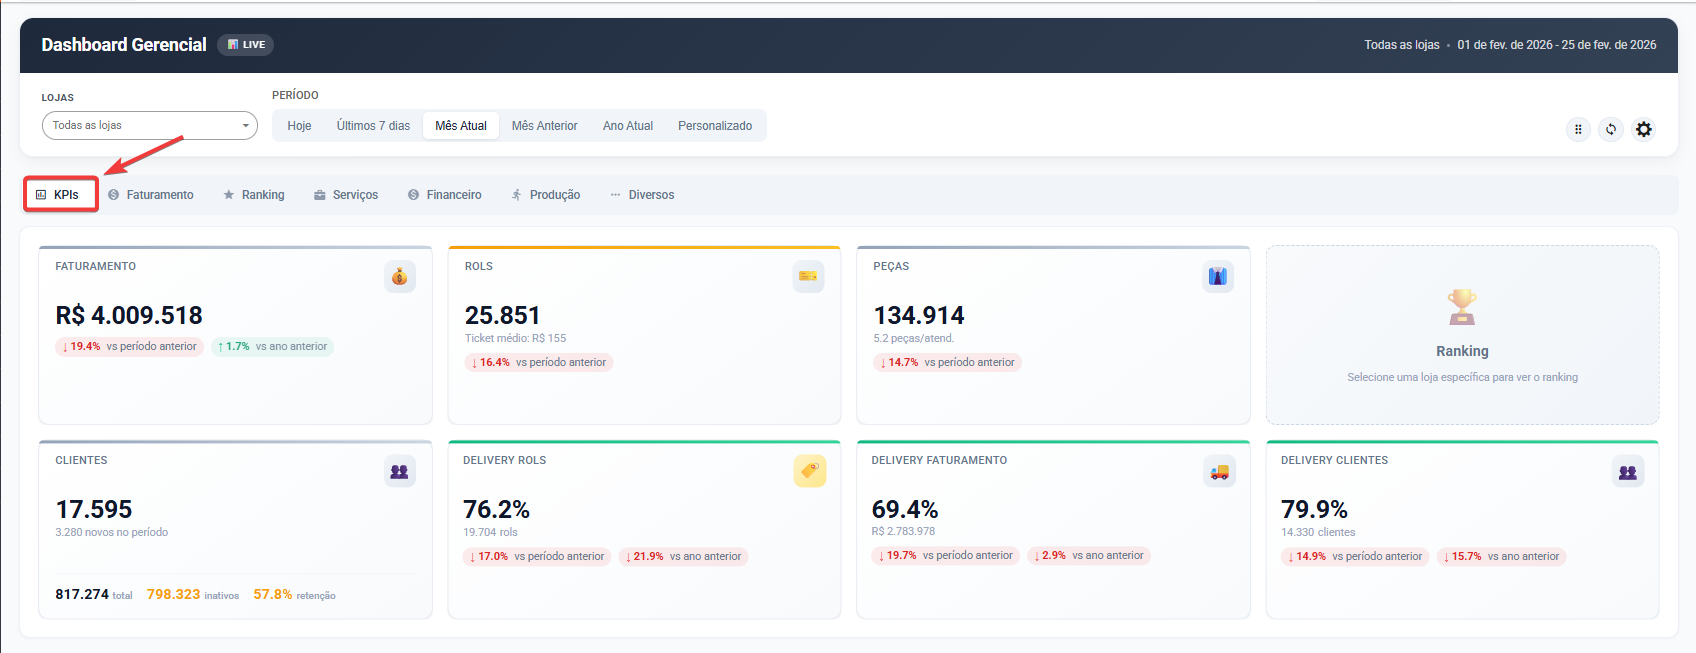This screenshot has height=653, width=1696.
Task: Open the settings gear icon
Action: (x=1643, y=129)
